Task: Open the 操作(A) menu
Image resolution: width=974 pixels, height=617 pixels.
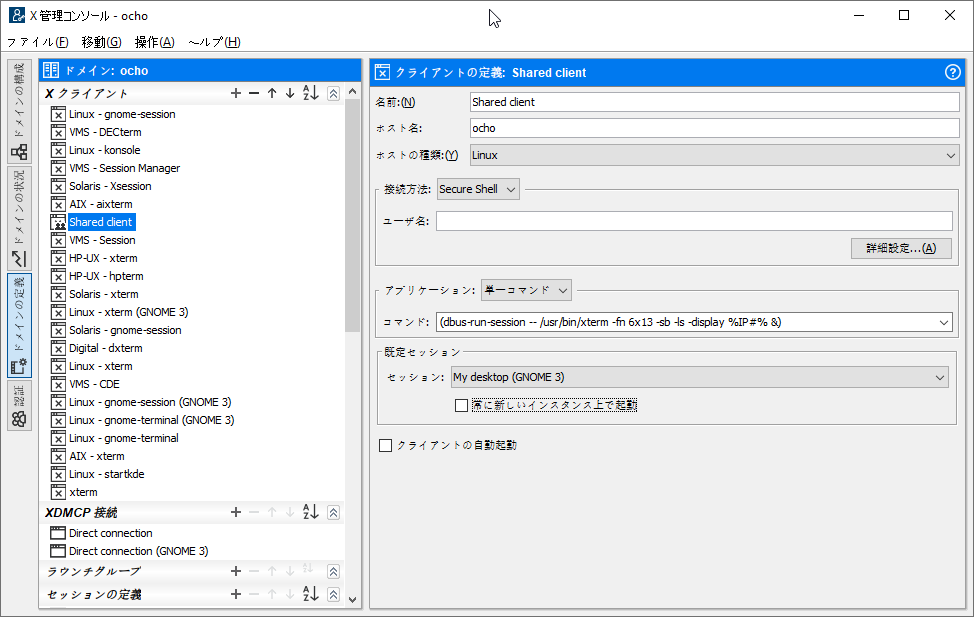Action: (154, 42)
